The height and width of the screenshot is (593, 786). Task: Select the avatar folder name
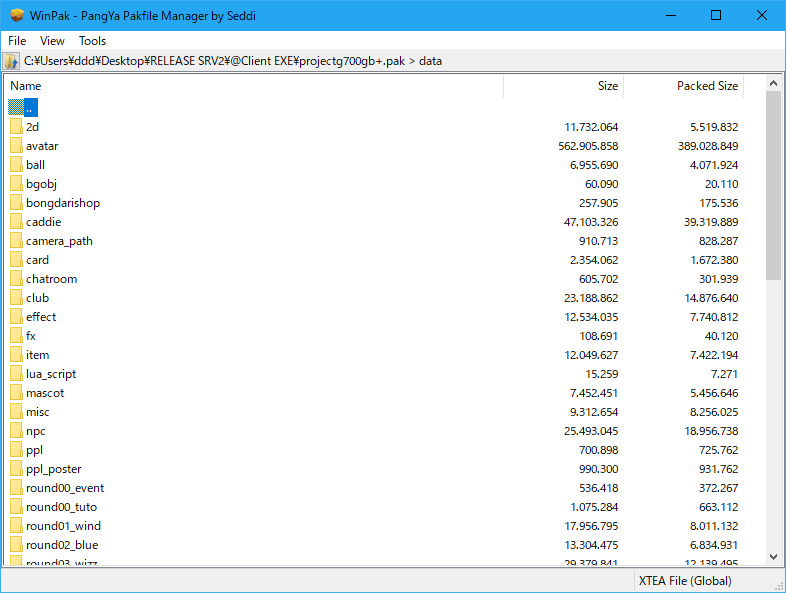pos(42,146)
